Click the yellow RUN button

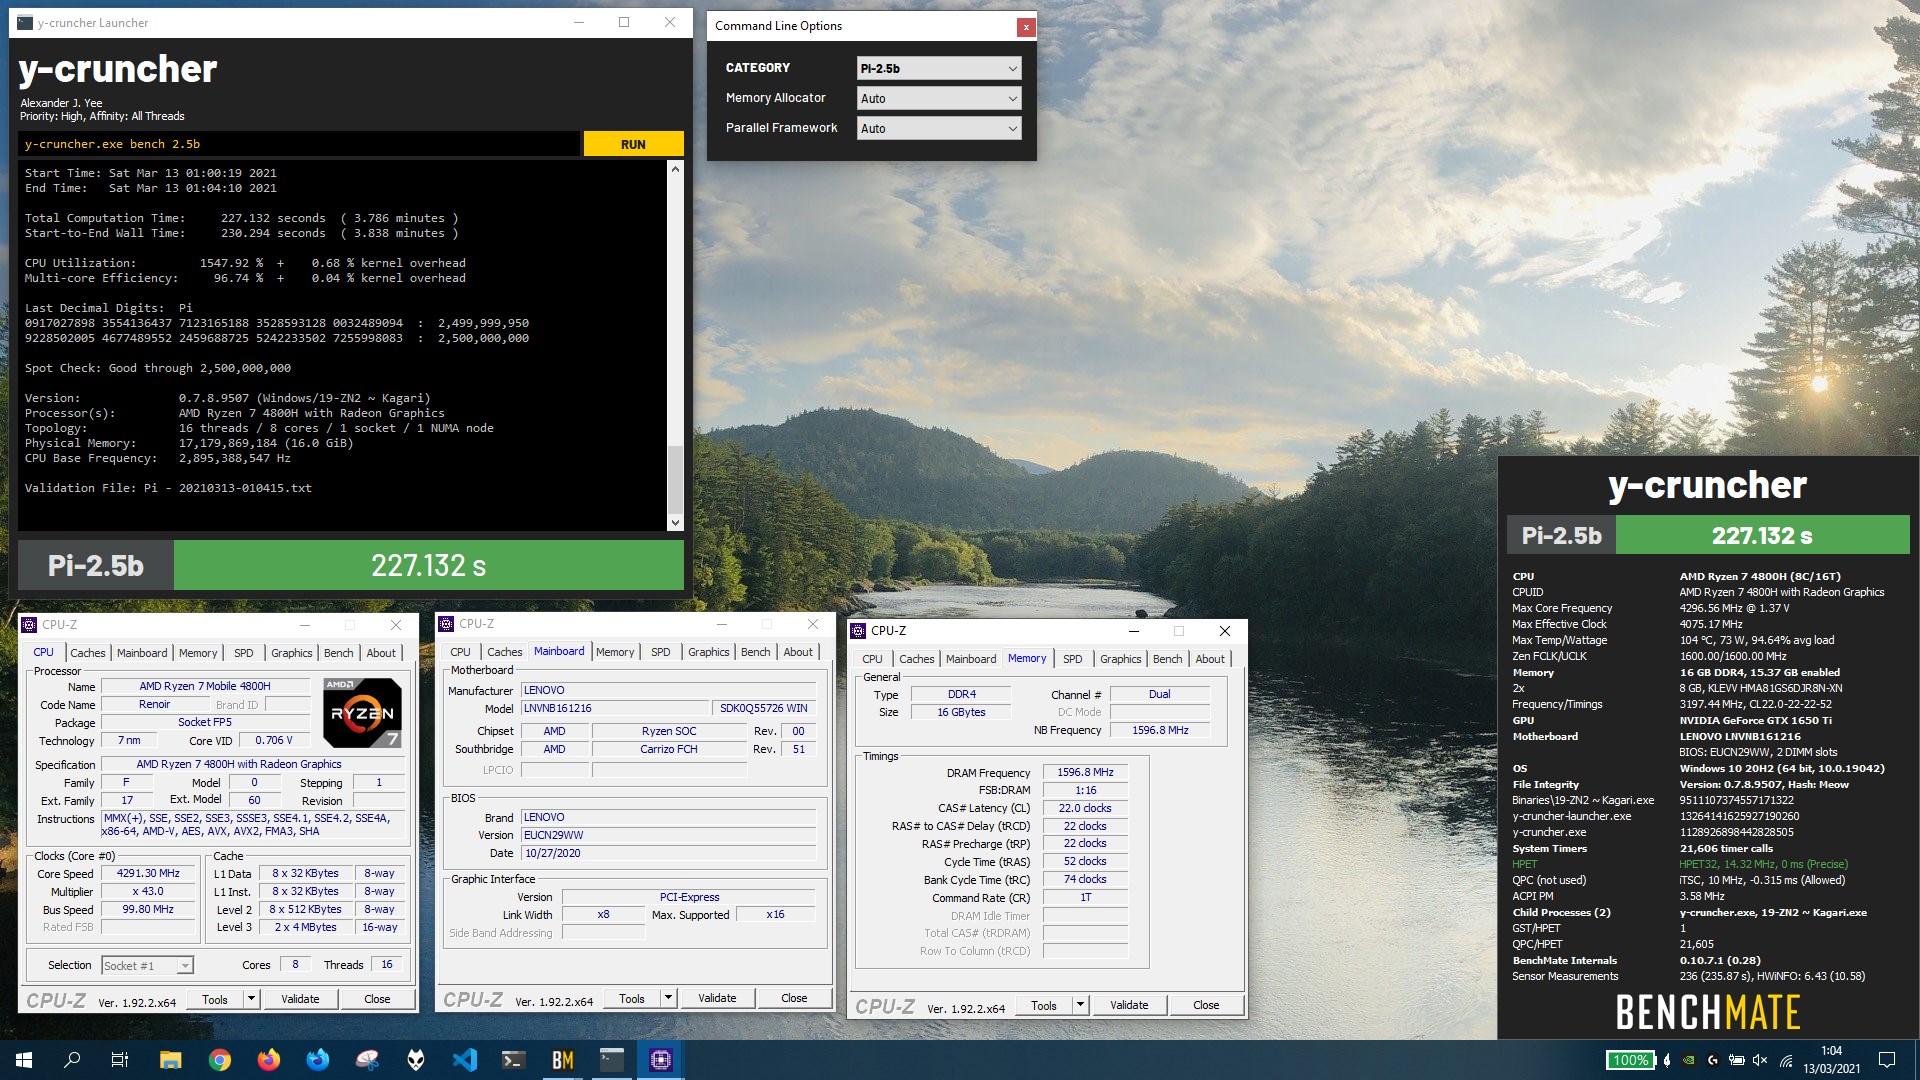pyautogui.click(x=633, y=144)
